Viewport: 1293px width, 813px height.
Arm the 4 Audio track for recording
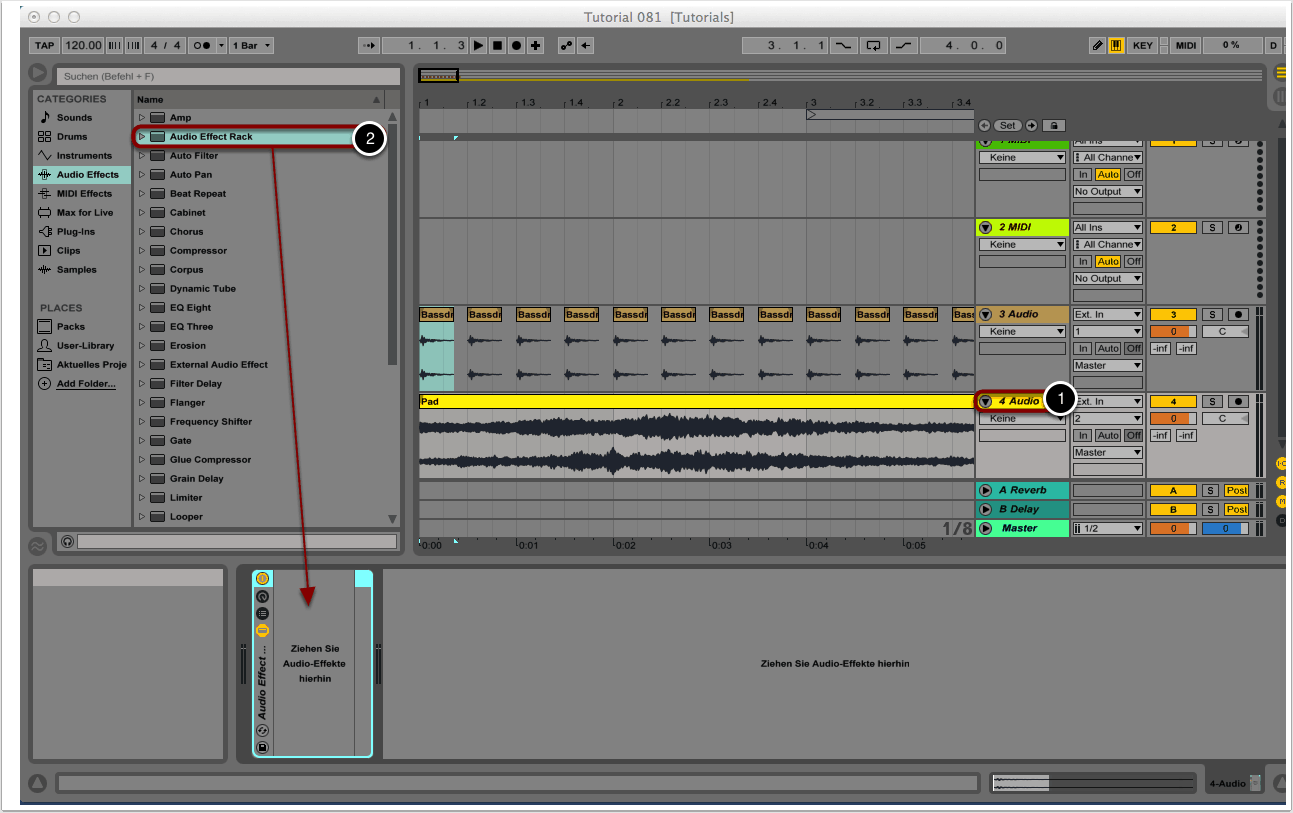(1238, 402)
